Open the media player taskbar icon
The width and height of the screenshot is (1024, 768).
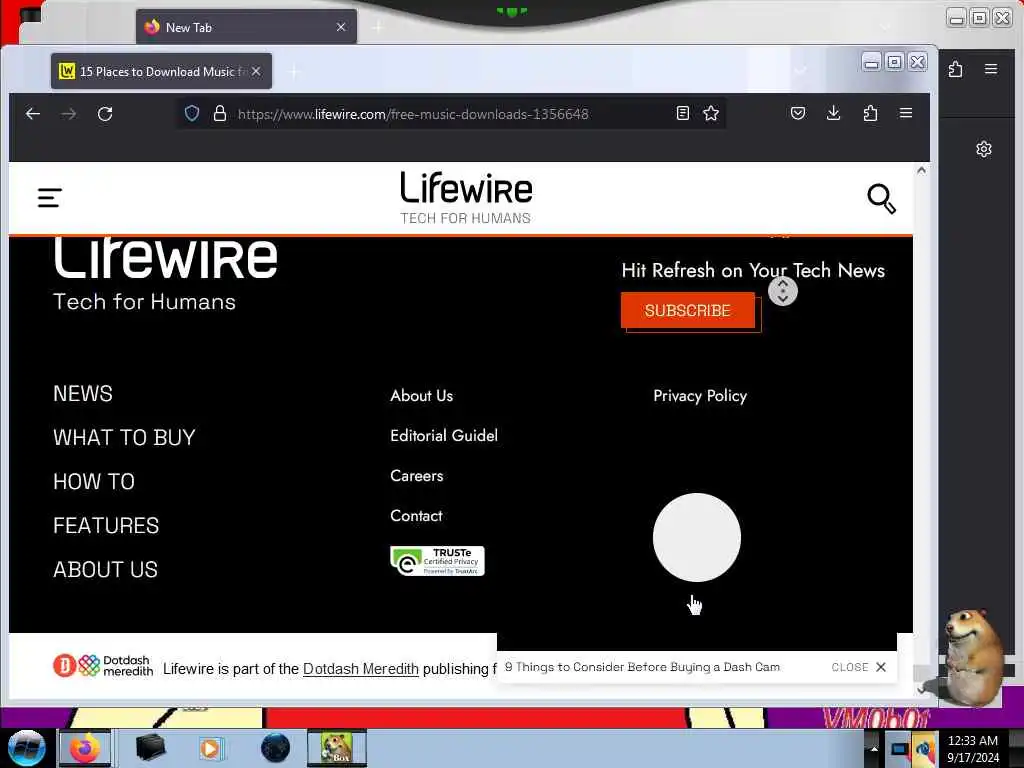(210, 748)
